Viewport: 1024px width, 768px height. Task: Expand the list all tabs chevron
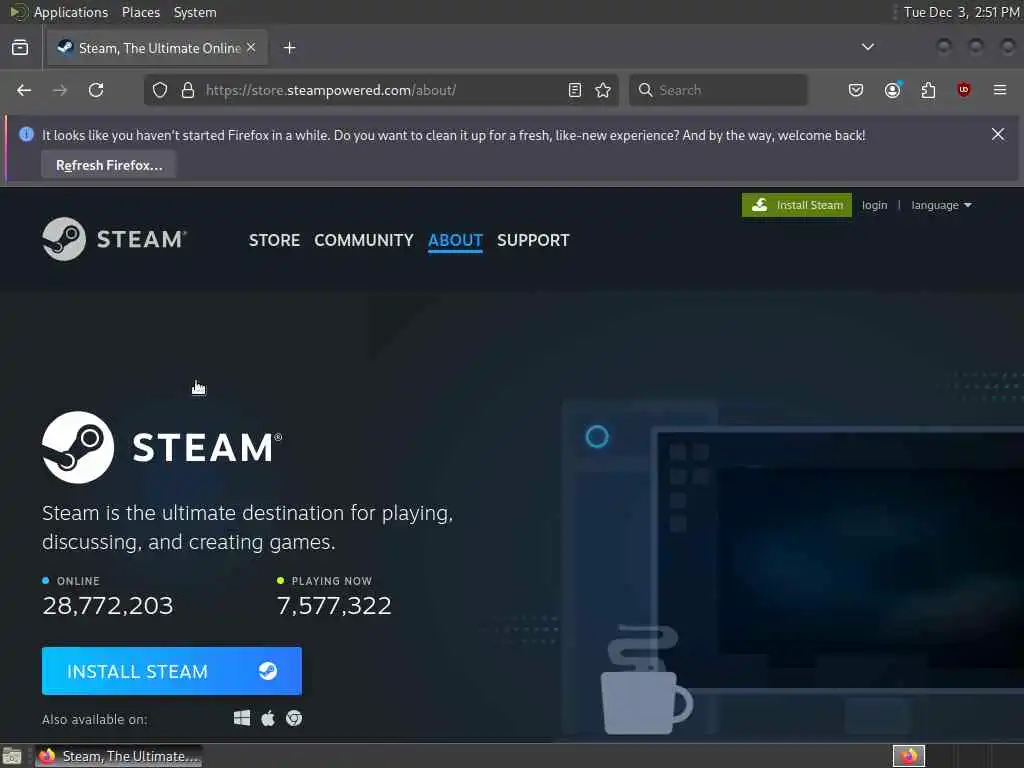[x=867, y=47]
